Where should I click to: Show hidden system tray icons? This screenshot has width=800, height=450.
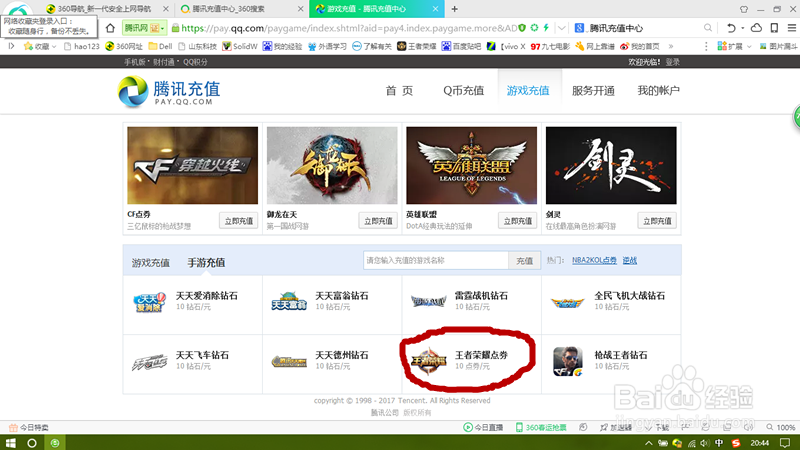(x=648, y=443)
